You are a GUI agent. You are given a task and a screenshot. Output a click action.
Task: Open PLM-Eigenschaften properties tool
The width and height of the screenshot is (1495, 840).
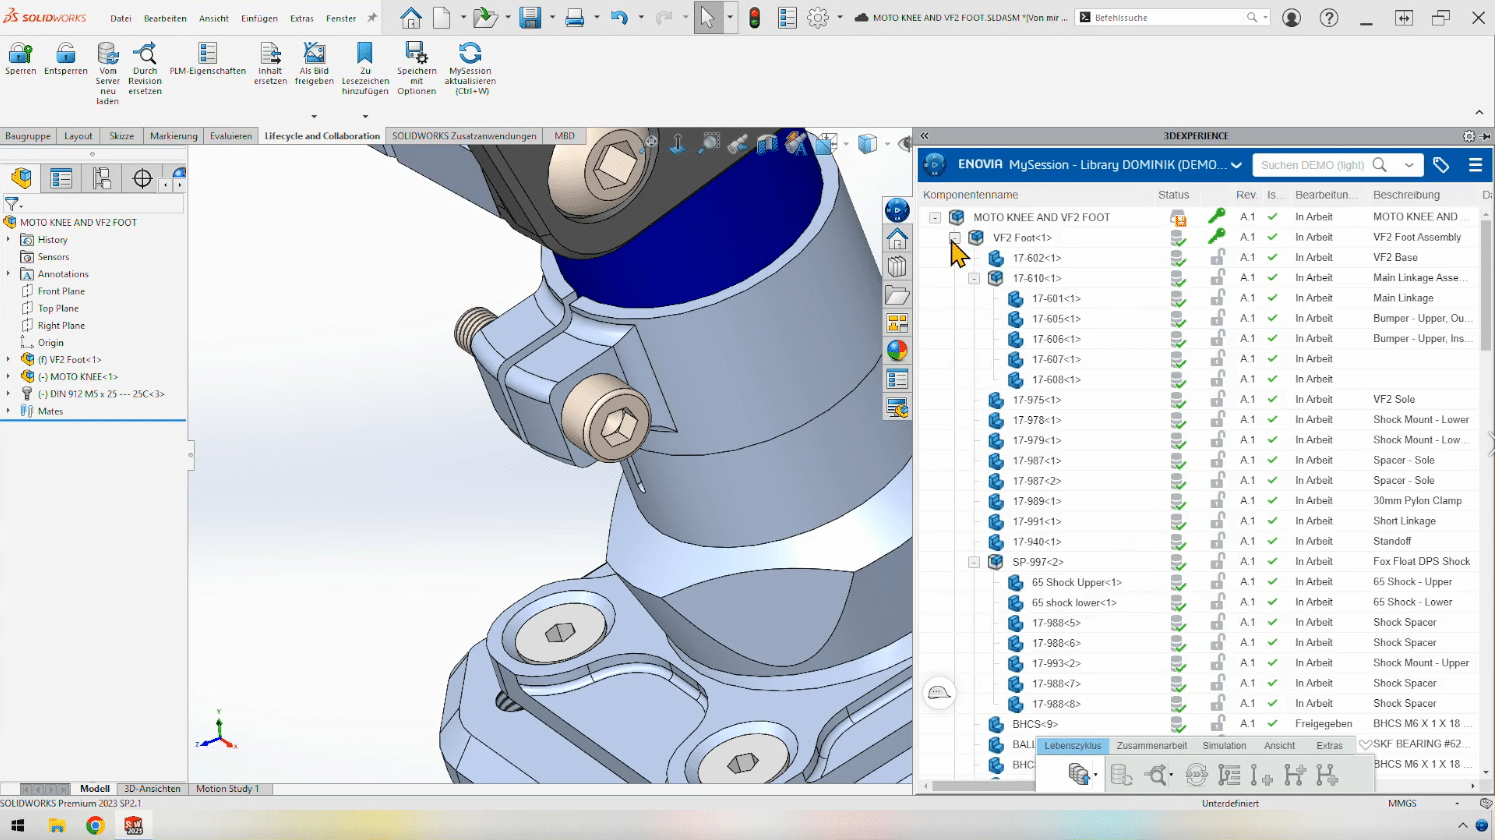[x=207, y=53]
